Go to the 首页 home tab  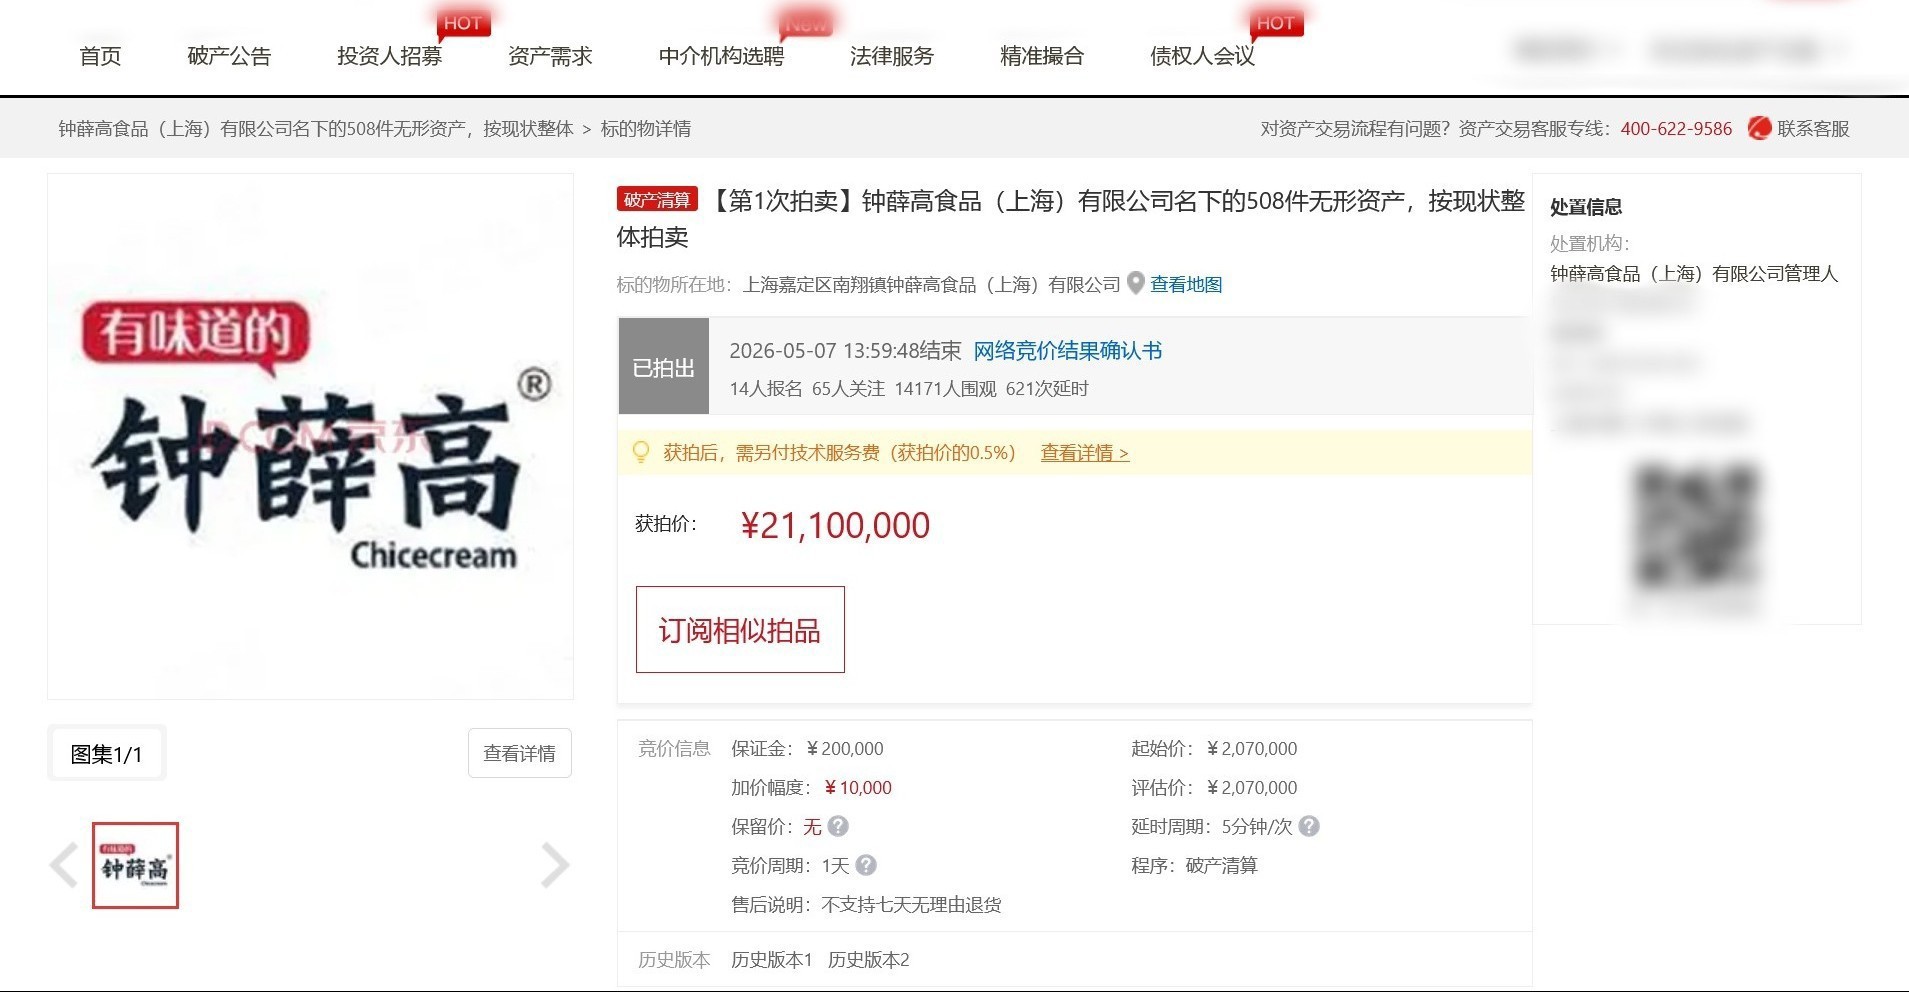coord(100,56)
